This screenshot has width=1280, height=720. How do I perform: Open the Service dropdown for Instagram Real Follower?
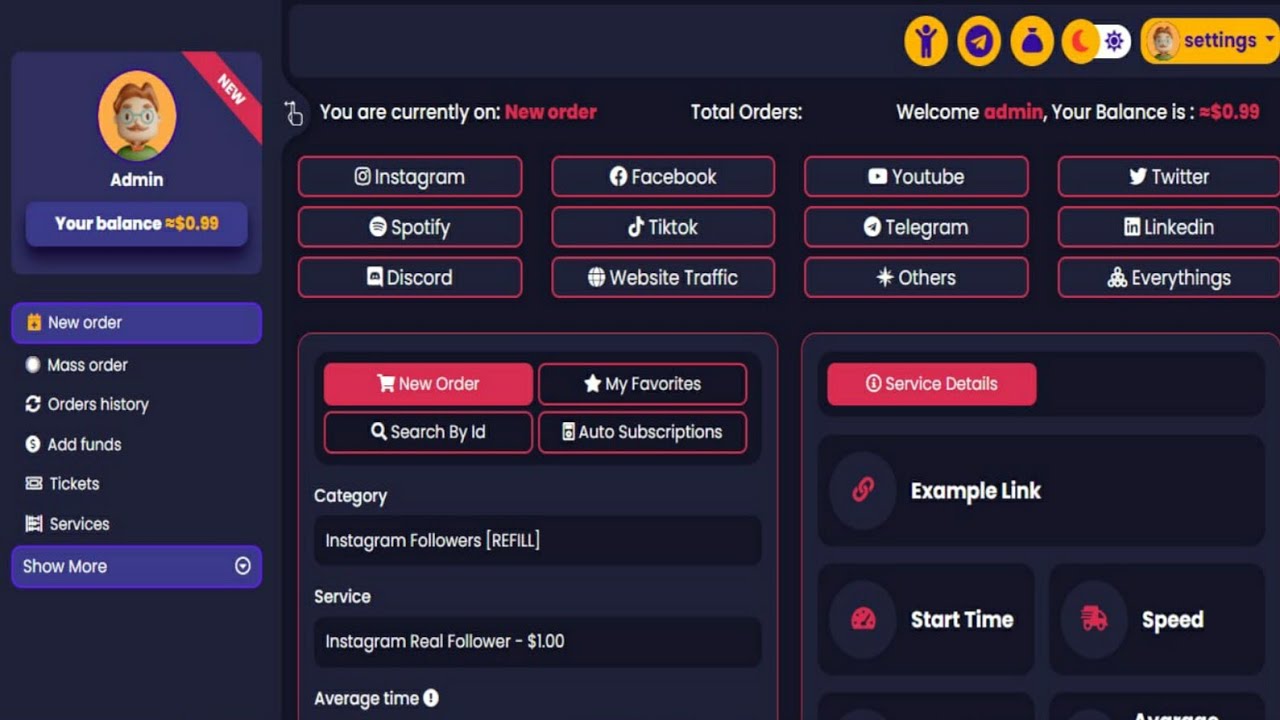[537, 641]
